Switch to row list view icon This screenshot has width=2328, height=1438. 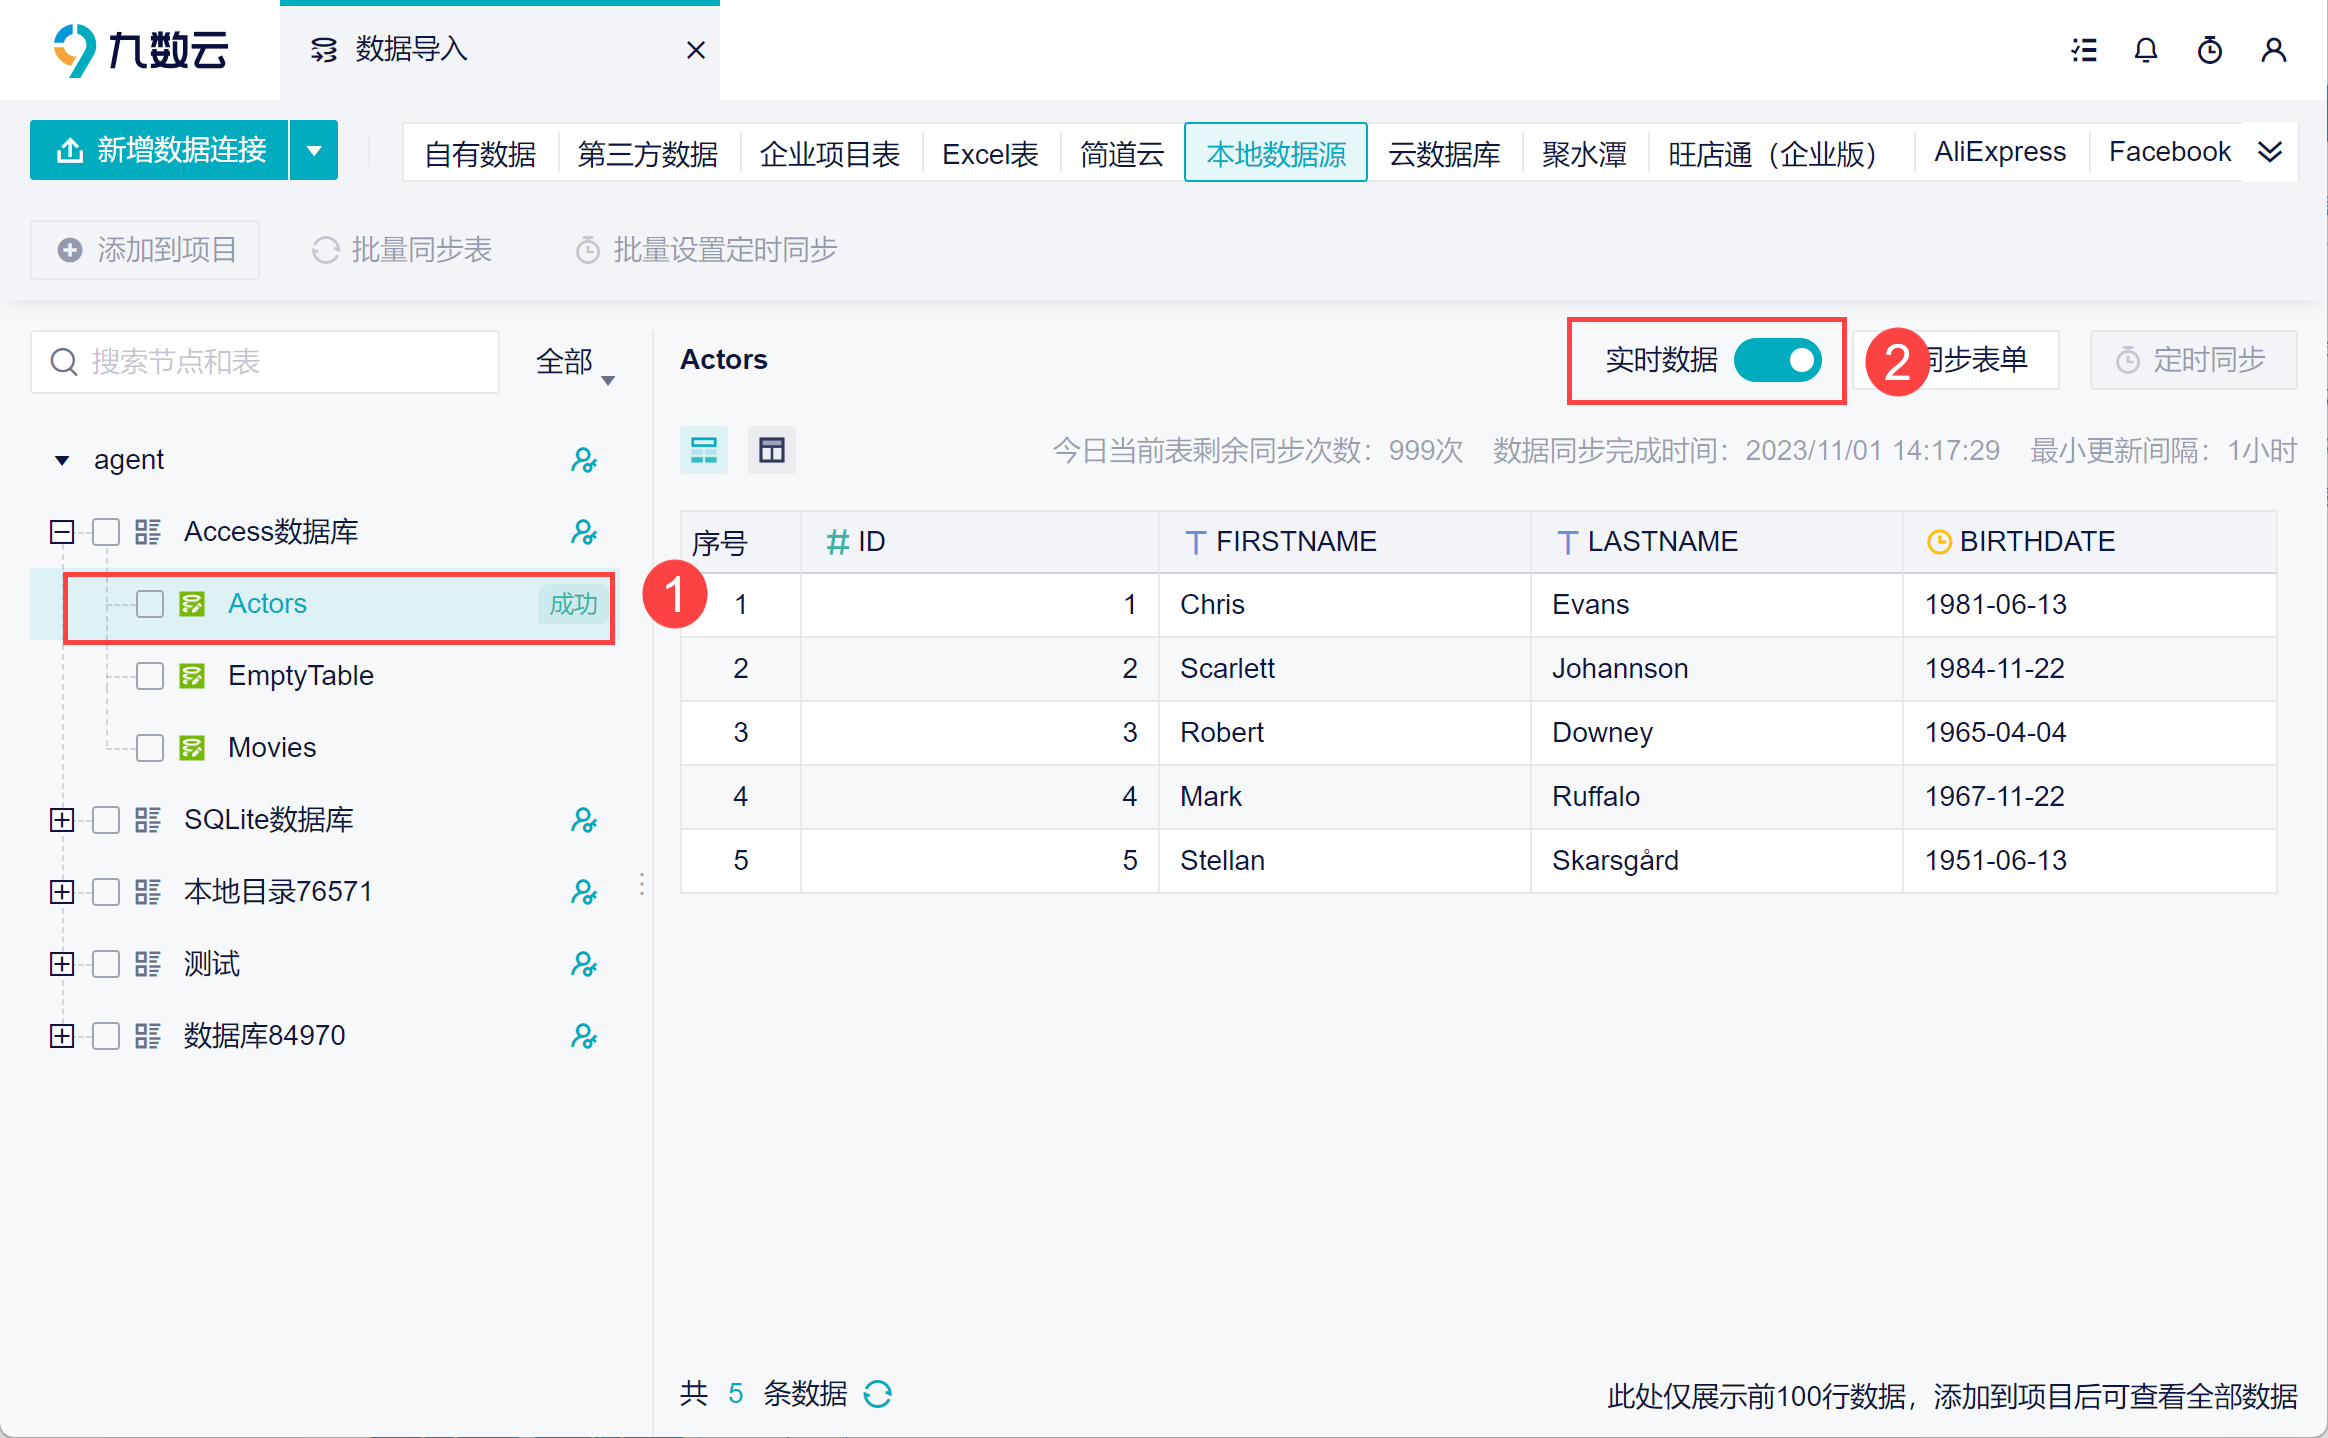click(704, 450)
